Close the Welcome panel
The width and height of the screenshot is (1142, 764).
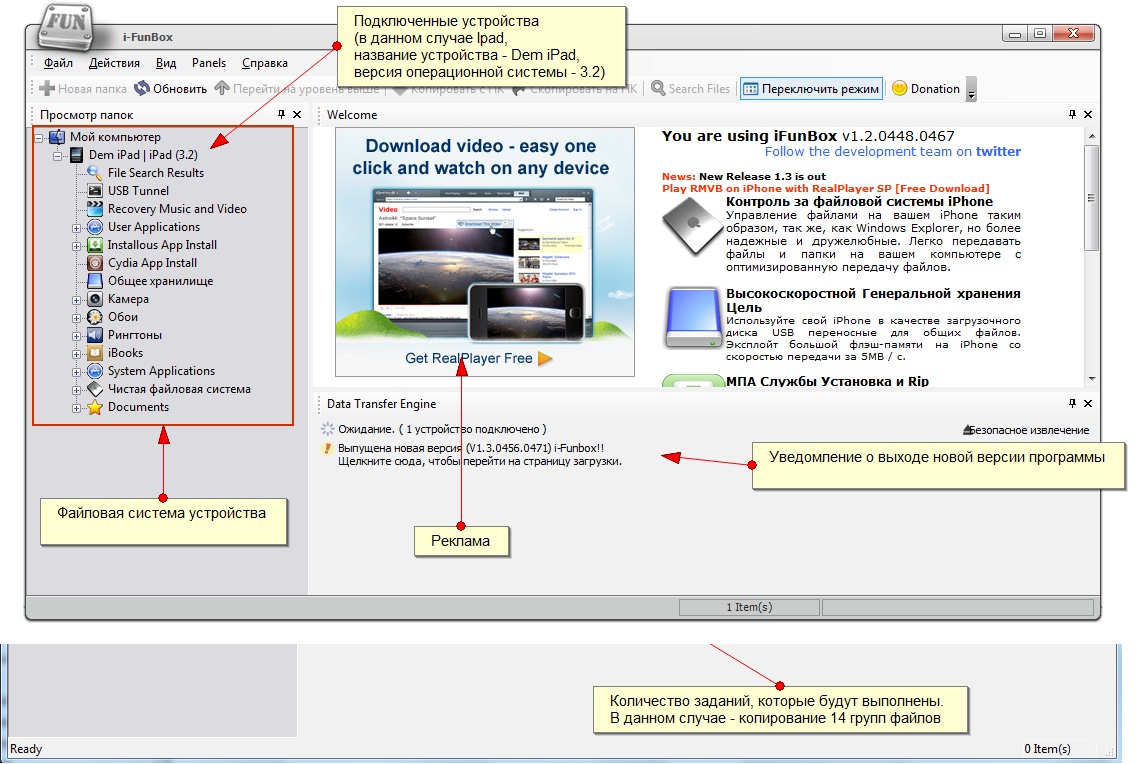(x=1088, y=114)
